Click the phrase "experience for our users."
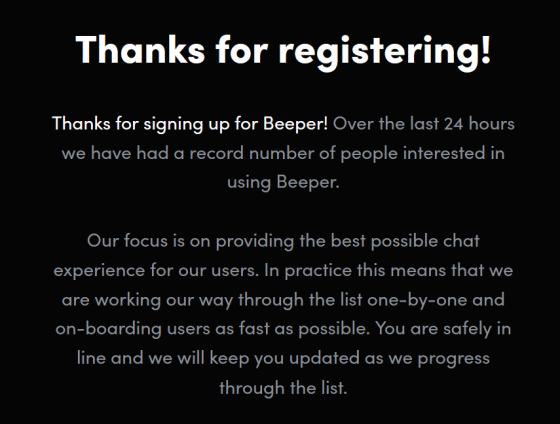 pyautogui.click(x=156, y=270)
